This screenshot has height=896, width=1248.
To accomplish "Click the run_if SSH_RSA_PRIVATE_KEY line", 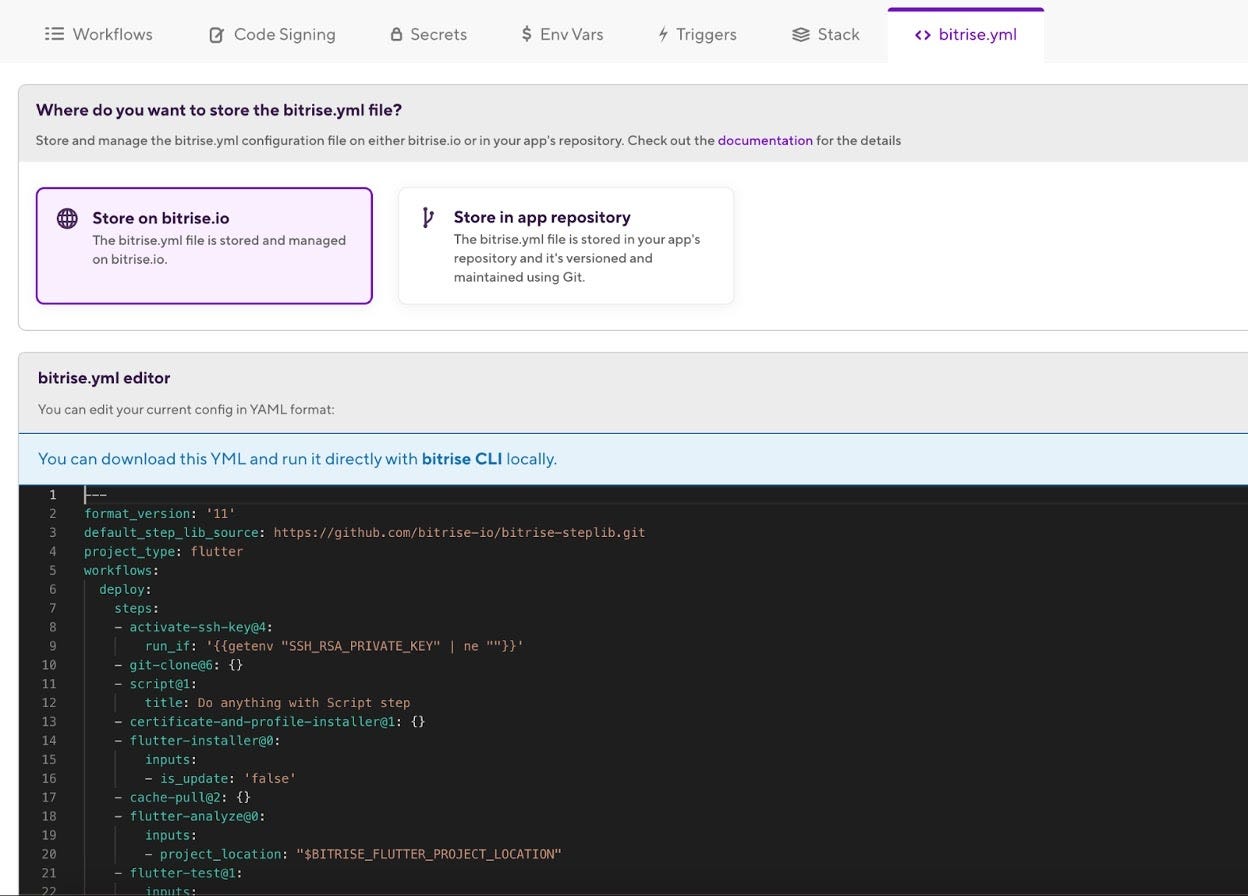I will click(334, 646).
